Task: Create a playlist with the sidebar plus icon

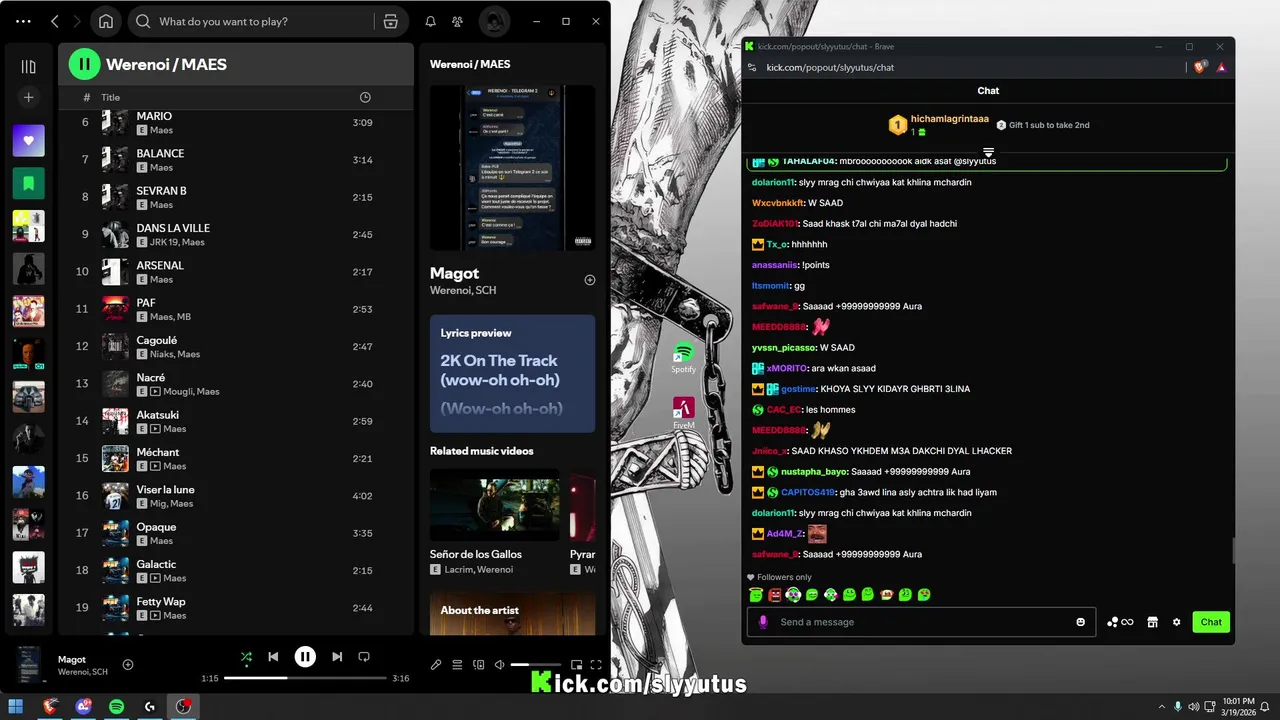Action: tap(28, 97)
